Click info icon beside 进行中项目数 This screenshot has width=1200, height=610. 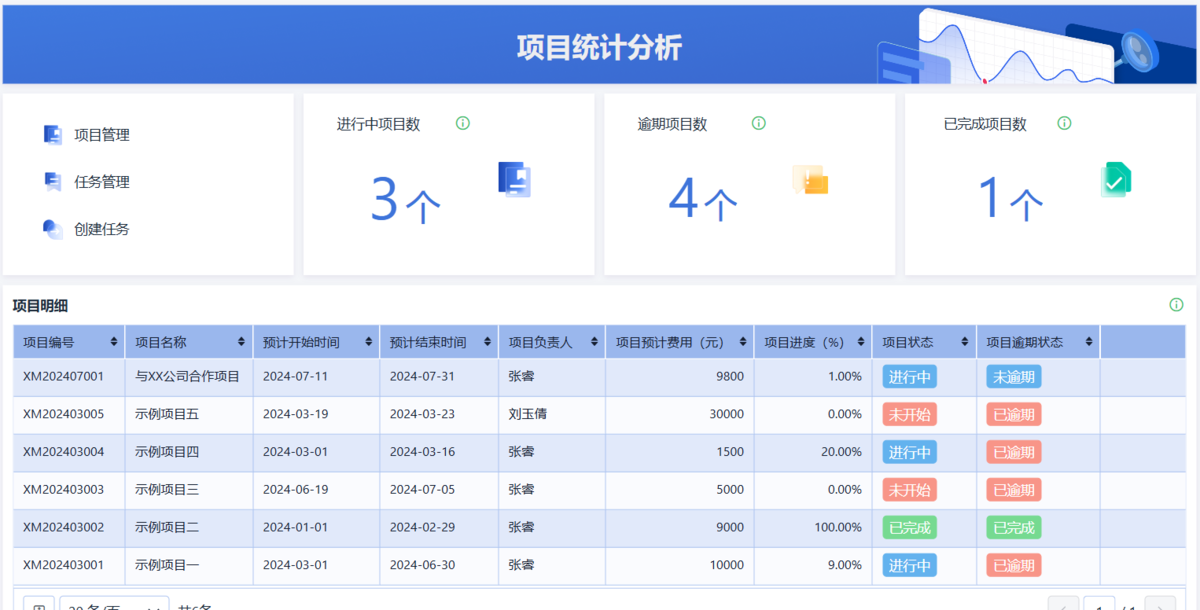tap(463, 124)
